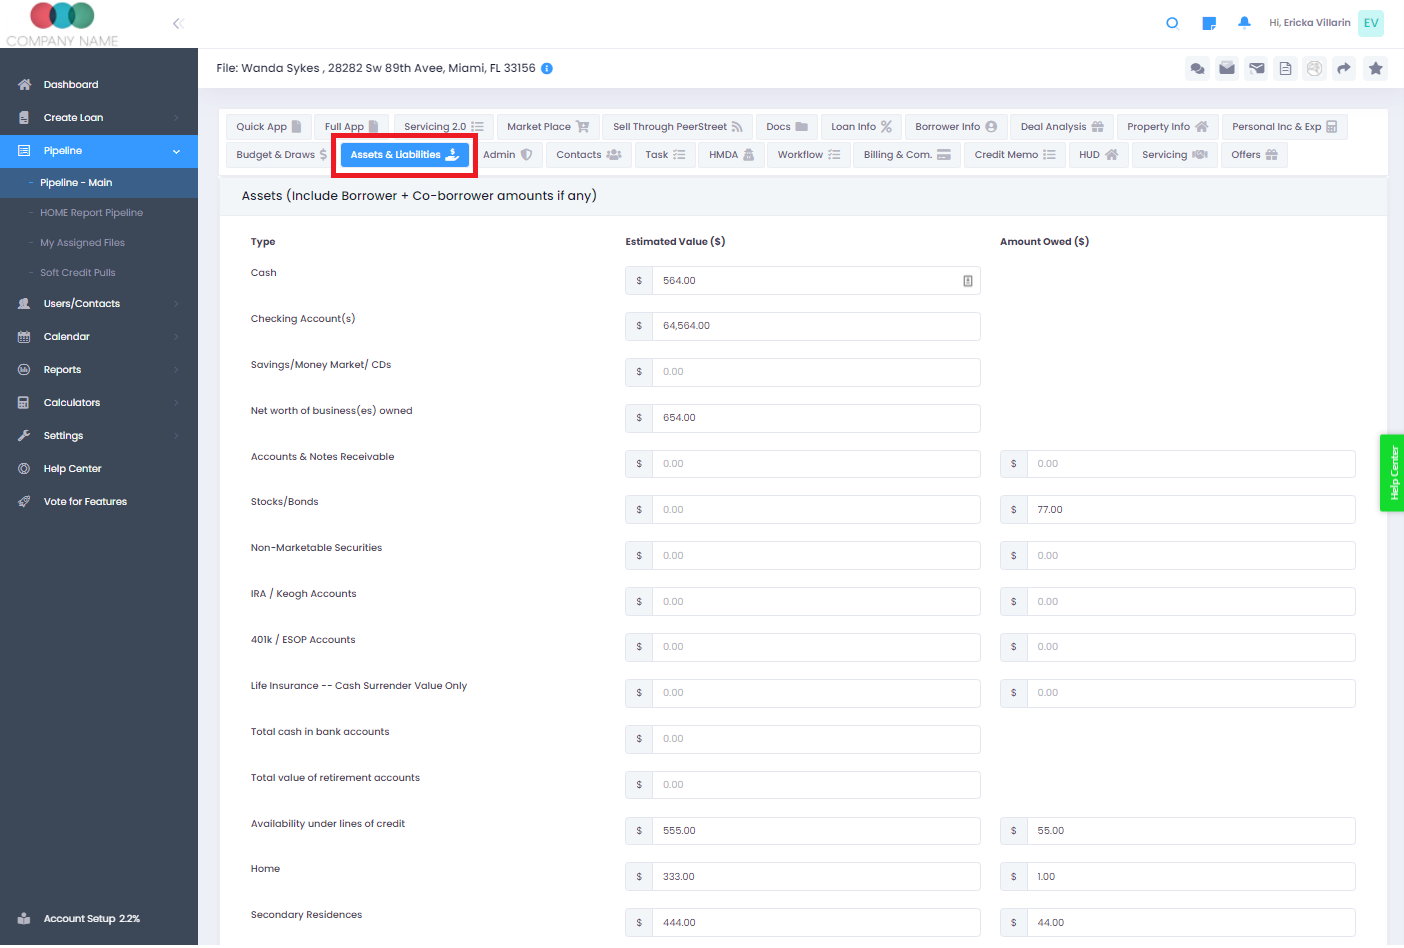Switch to the Borrower Info tab
Image resolution: width=1404 pixels, height=948 pixels.
955,126
